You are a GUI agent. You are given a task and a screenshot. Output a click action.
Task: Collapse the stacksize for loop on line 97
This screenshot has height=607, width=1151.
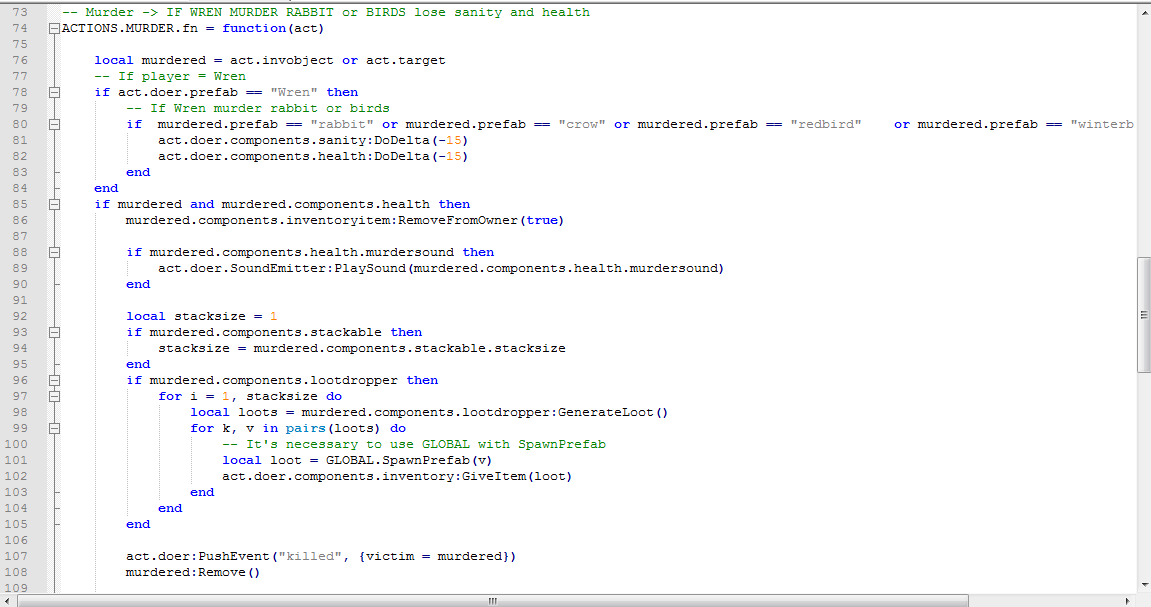(53, 396)
